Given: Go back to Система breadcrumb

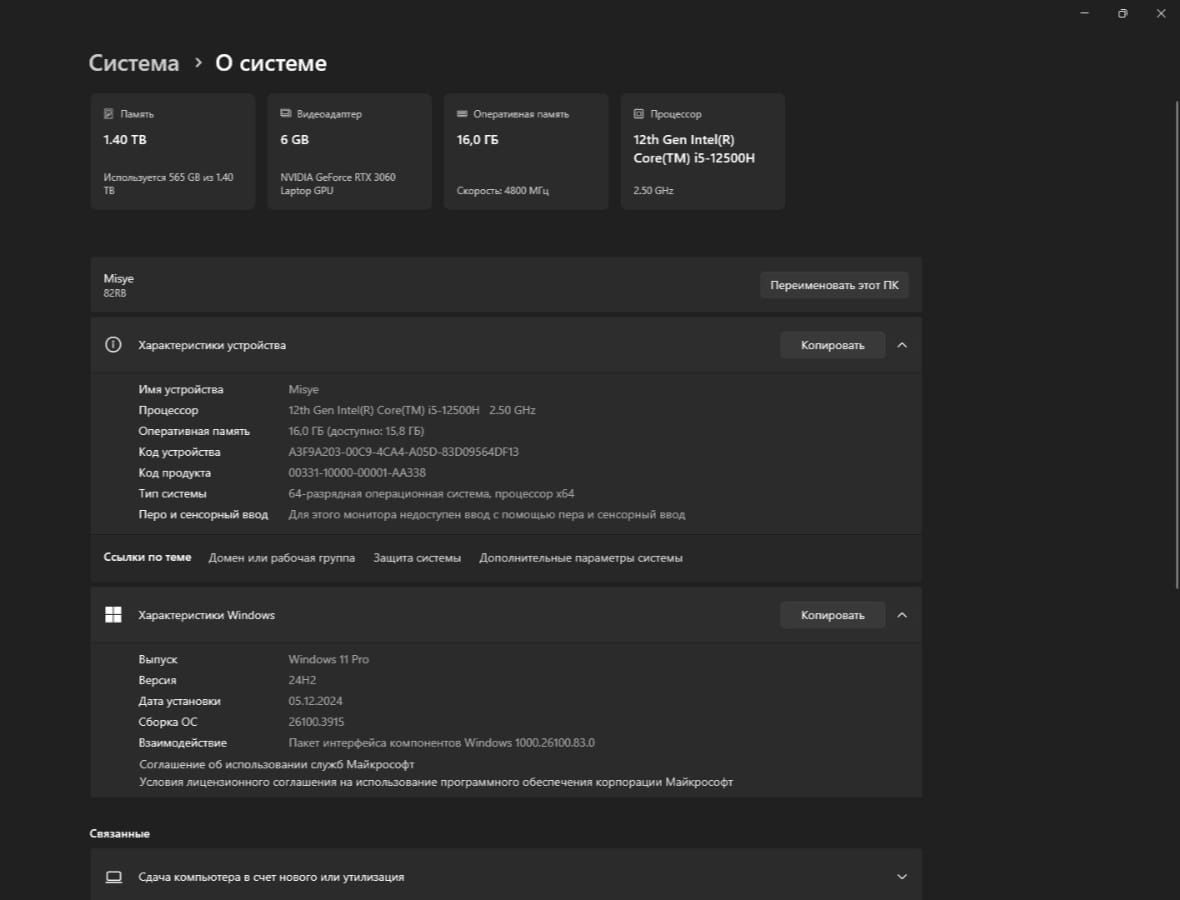Looking at the screenshot, I should point(134,62).
